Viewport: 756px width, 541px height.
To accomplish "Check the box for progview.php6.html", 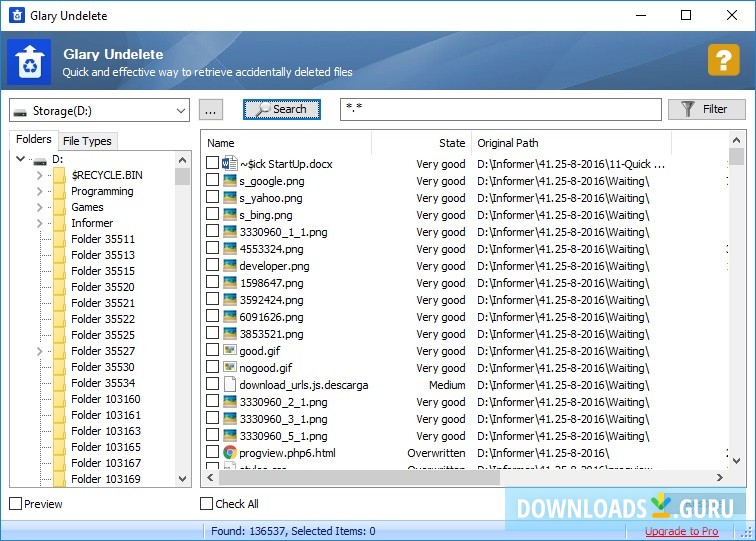I will pyautogui.click(x=212, y=451).
